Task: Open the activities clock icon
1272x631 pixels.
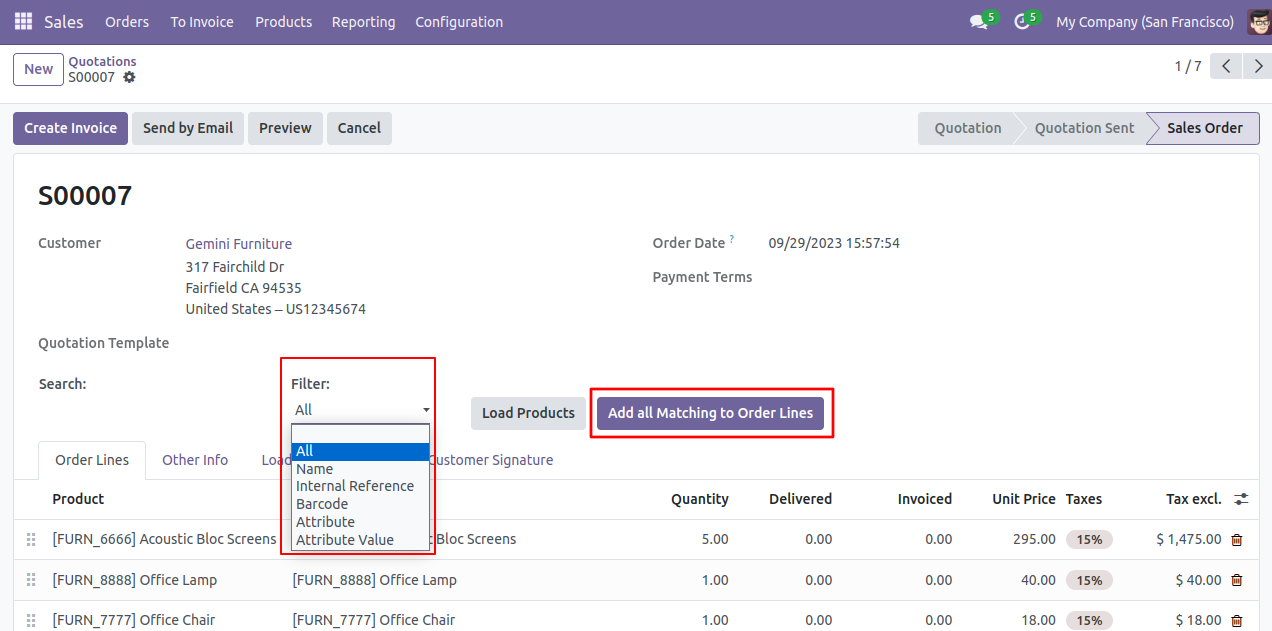Action: (x=1022, y=22)
